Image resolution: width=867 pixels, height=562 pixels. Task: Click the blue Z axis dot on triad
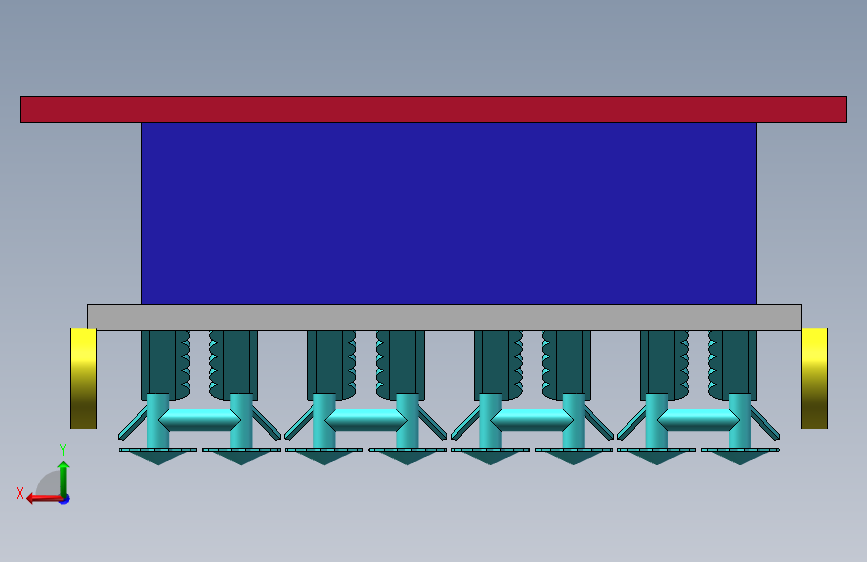pos(65,500)
